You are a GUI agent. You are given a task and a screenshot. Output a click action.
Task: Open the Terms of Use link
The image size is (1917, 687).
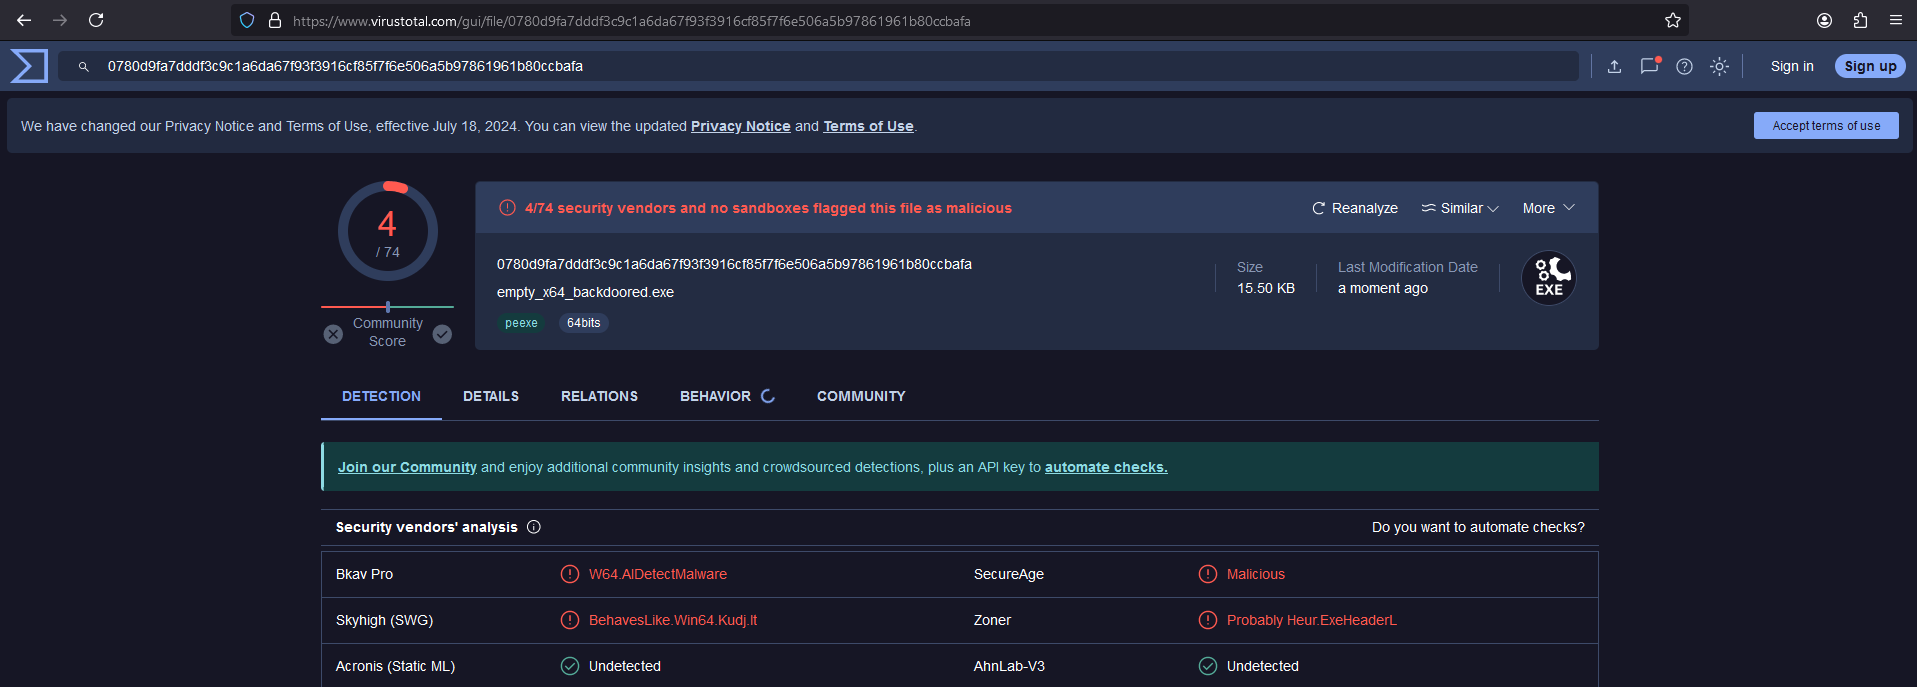(x=868, y=126)
